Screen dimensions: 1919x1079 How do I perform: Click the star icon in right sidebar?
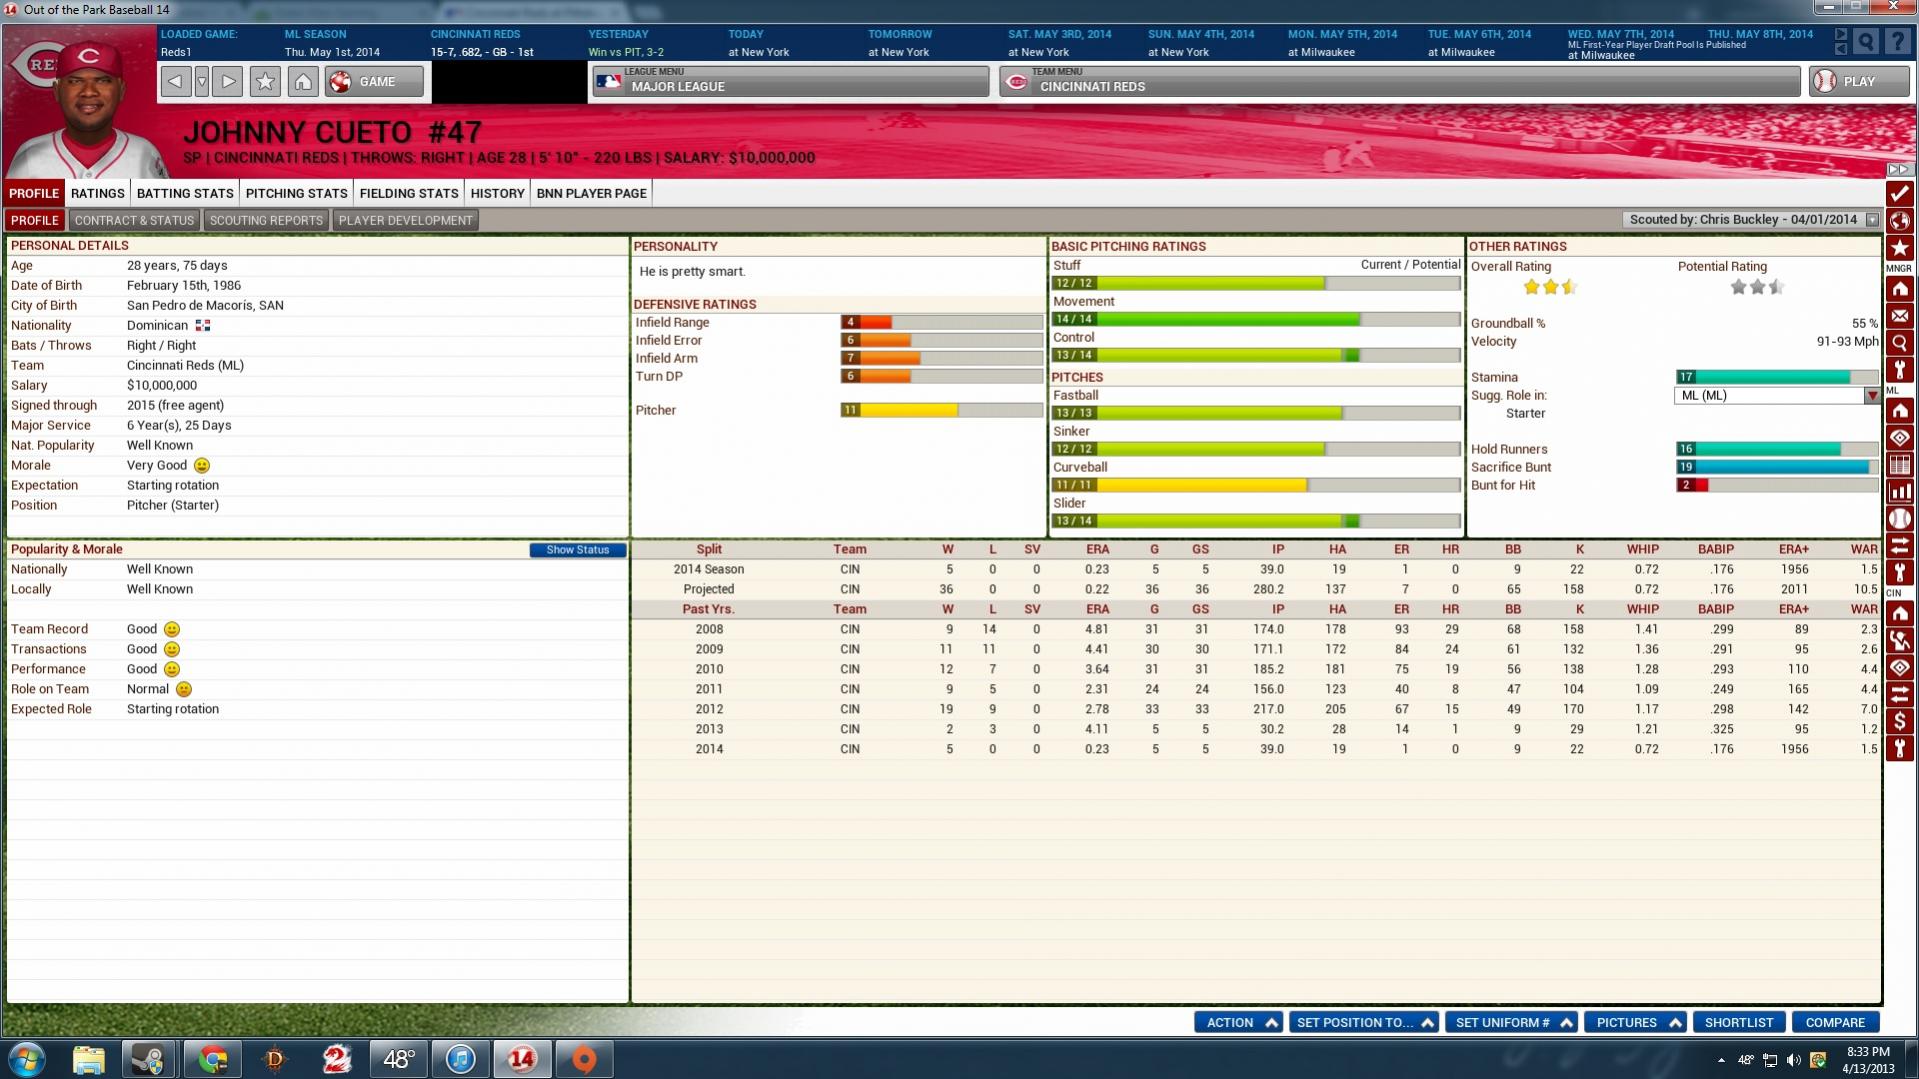(1899, 248)
